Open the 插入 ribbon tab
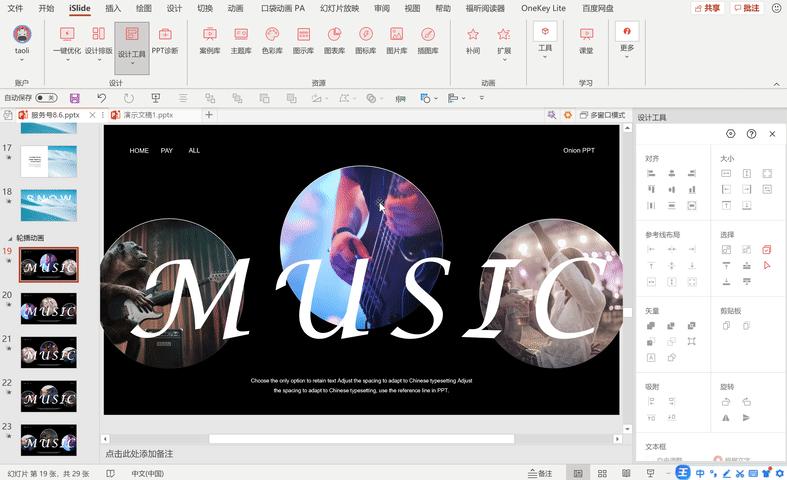 pyautogui.click(x=113, y=8)
